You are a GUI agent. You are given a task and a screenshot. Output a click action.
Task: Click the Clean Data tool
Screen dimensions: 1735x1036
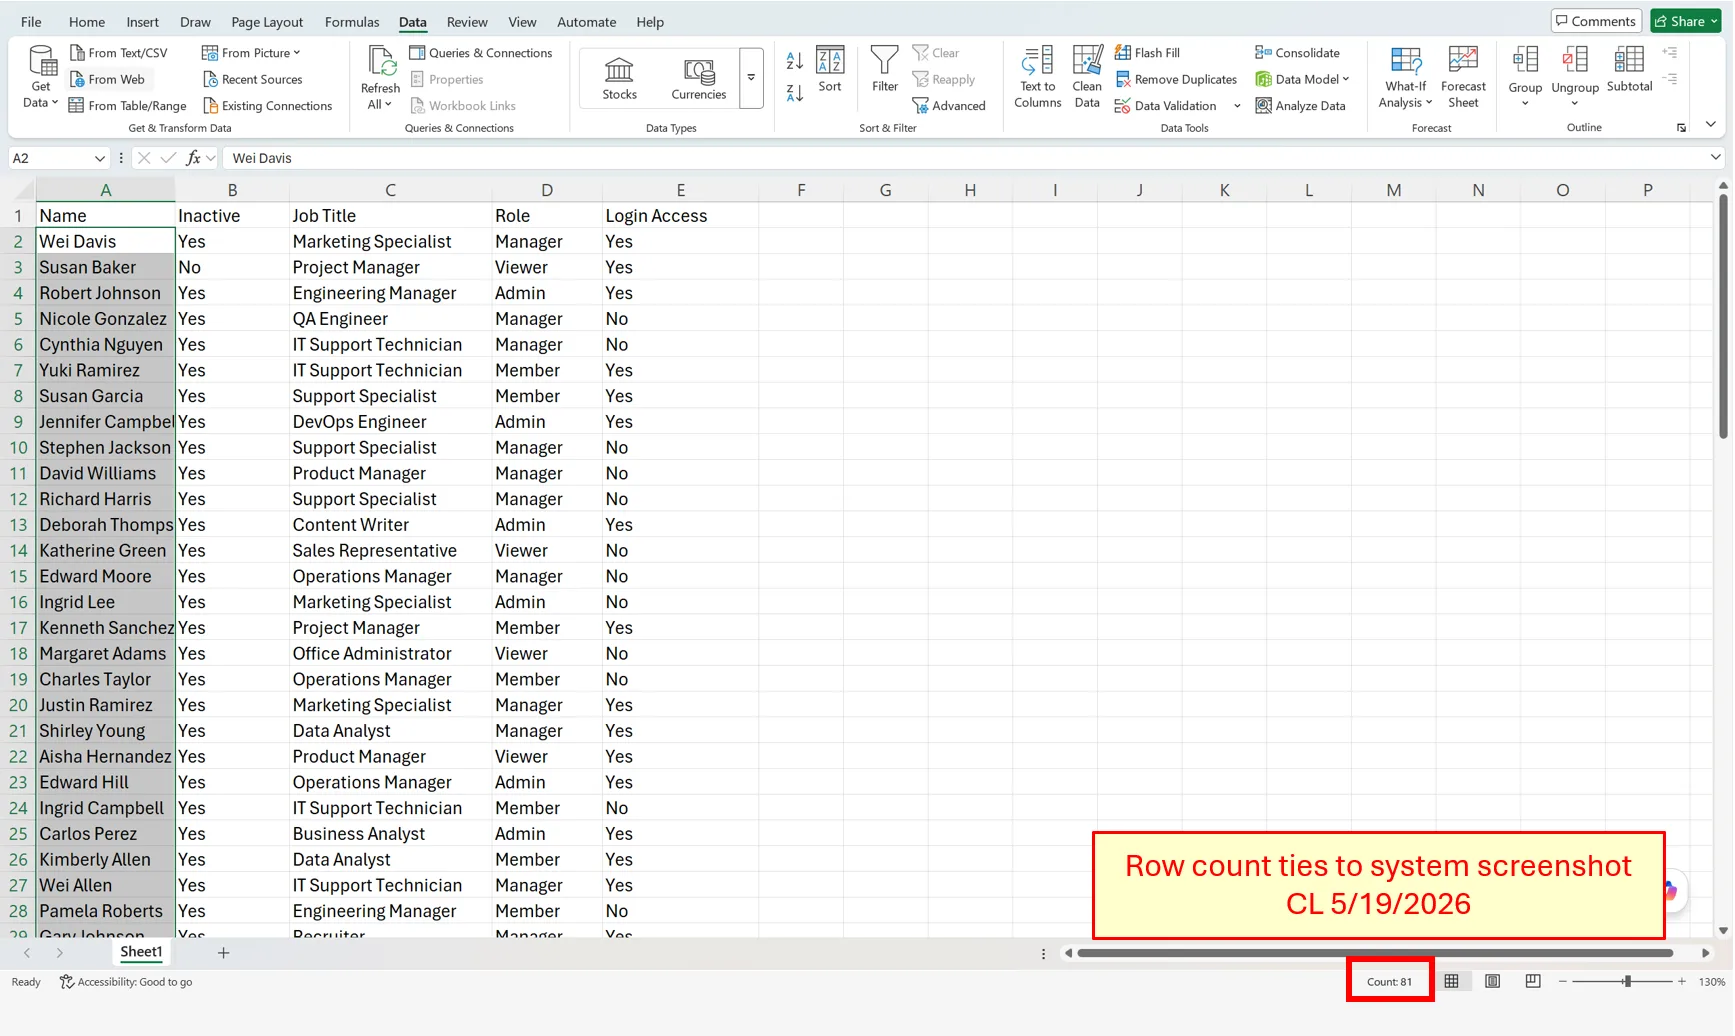(1087, 78)
